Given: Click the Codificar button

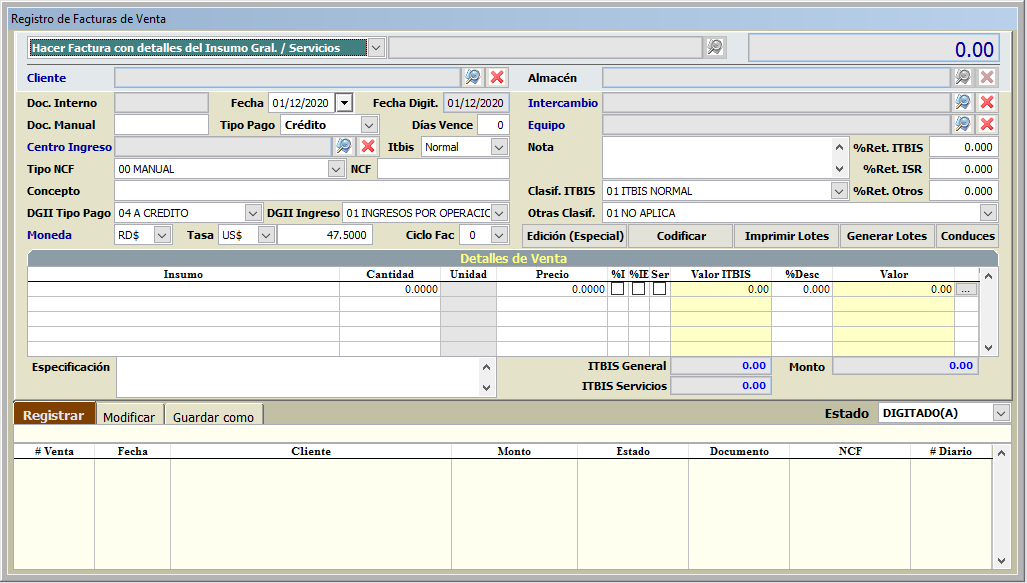Looking at the screenshot, I should pos(681,236).
